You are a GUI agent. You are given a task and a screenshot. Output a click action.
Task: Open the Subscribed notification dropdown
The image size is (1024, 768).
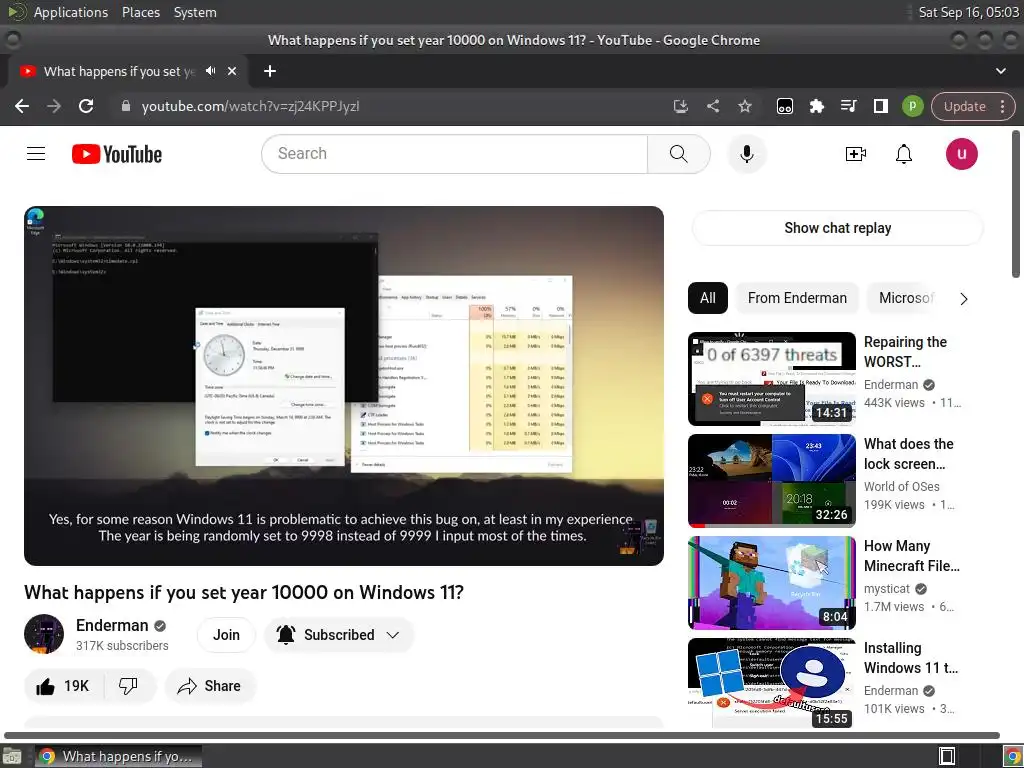(339, 635)
